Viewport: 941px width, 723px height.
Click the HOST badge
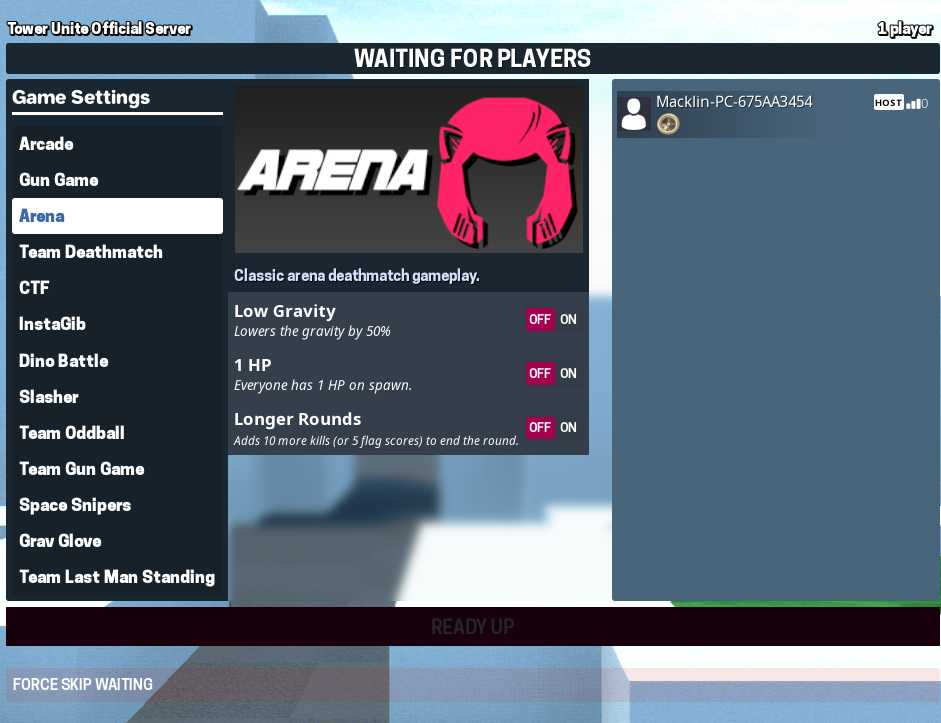point(888,103)
